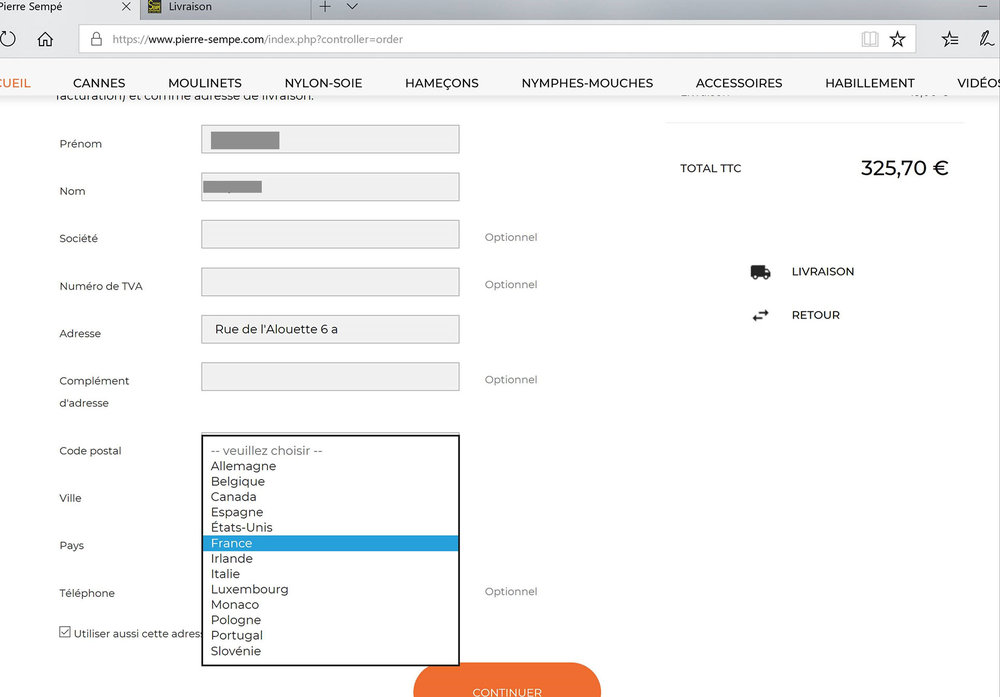The width and height of the screenshot is (1000, 697).
Task: Click the pen notes icon
Action: [986, 39]
